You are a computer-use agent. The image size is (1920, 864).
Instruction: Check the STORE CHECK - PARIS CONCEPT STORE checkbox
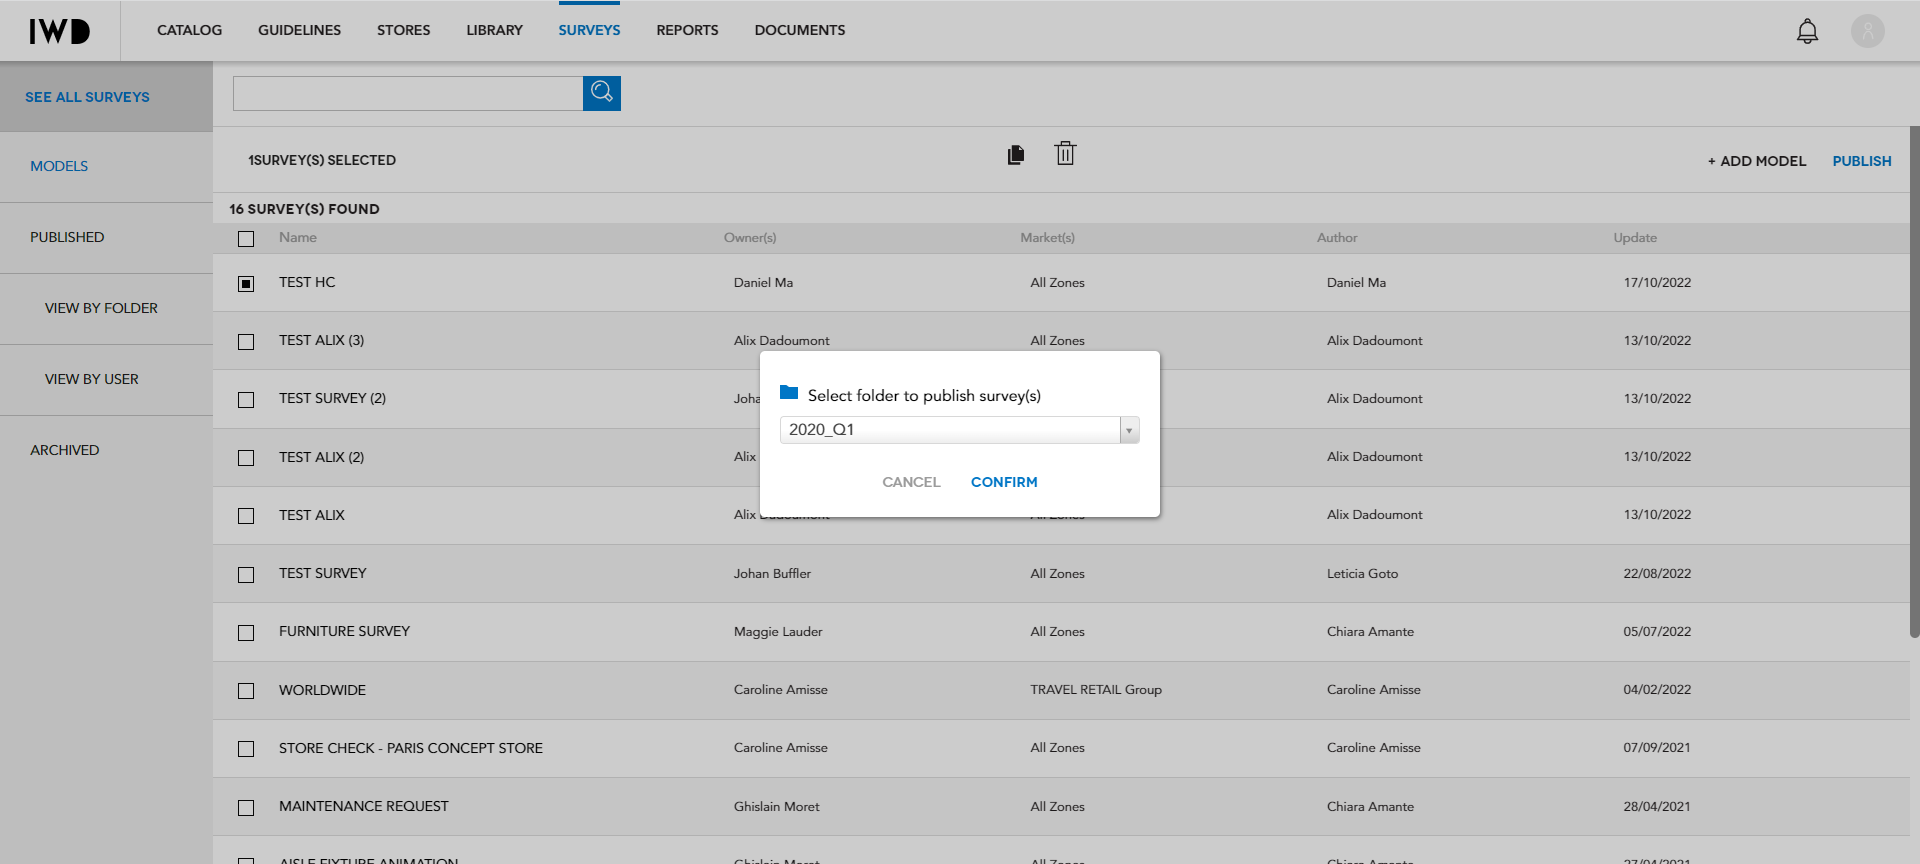click(246, 749)
